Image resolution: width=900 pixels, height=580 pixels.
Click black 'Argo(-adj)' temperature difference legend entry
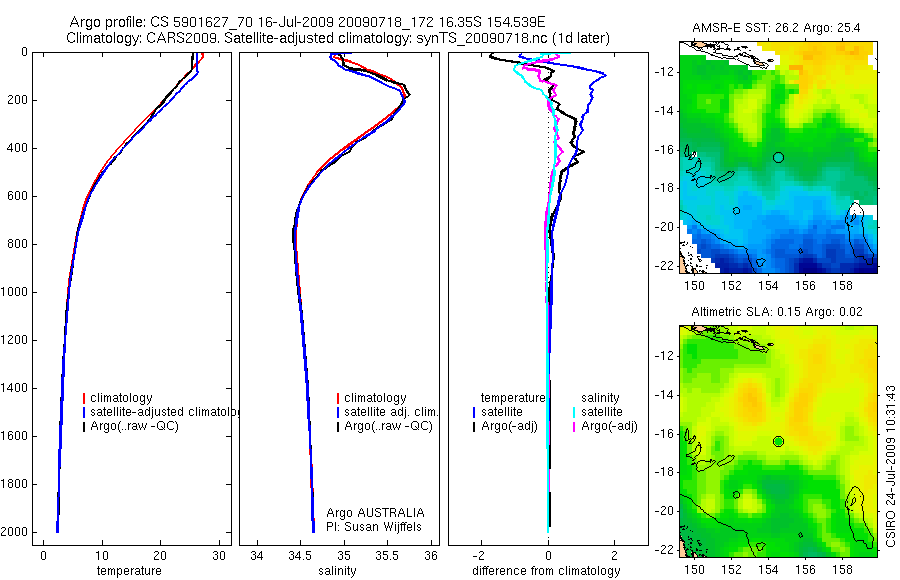(509, 426)
